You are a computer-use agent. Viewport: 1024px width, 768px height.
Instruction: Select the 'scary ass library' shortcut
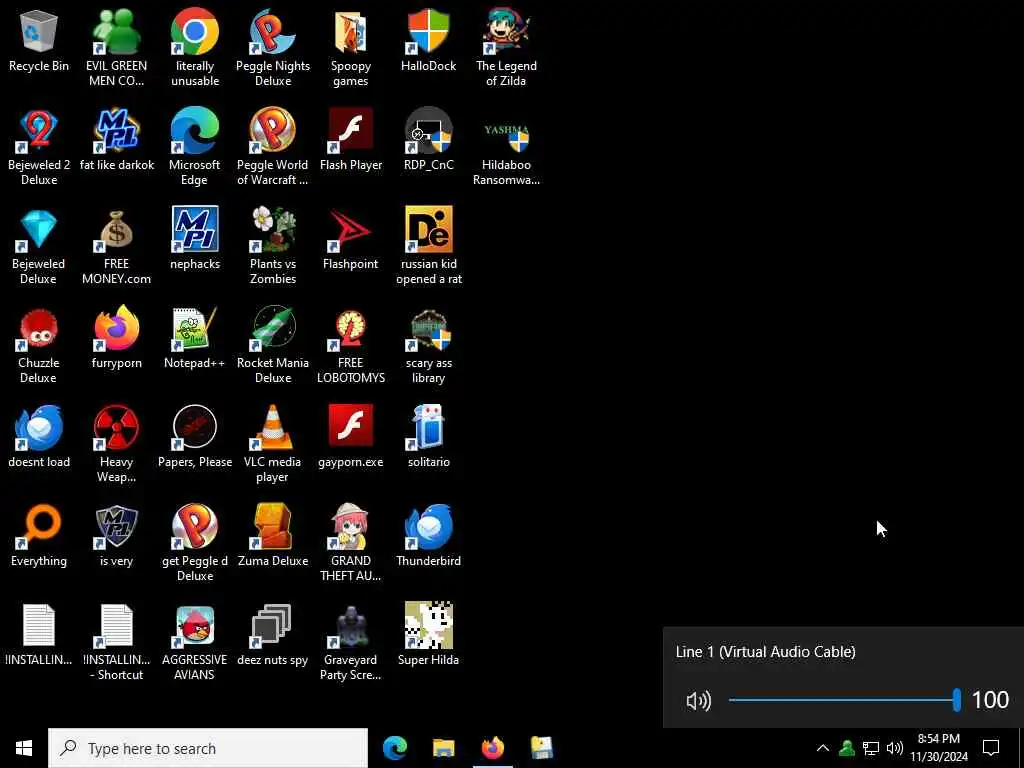pos(428,345)
